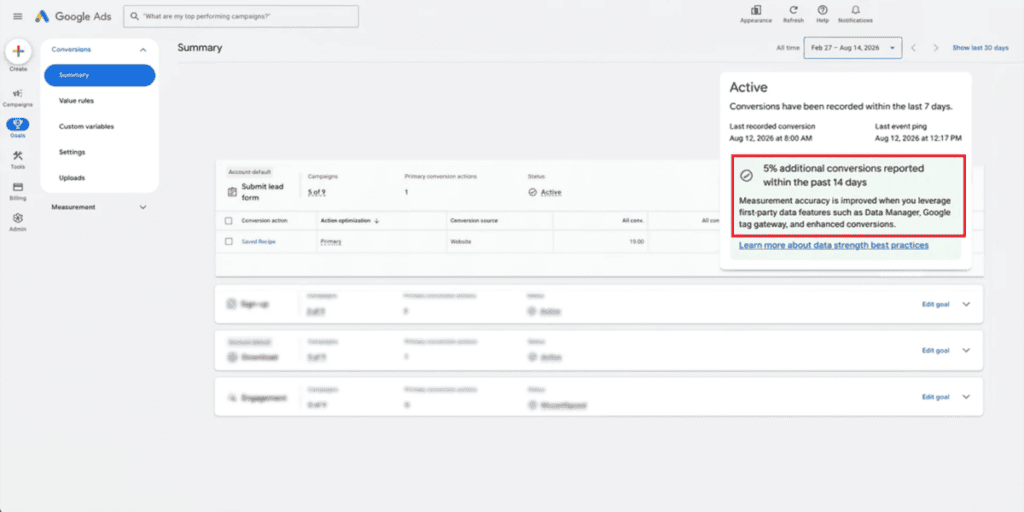Viewport: 1024px width, 512px height.
Task: Open the hamburger main menu
Action: click(18, 16)
